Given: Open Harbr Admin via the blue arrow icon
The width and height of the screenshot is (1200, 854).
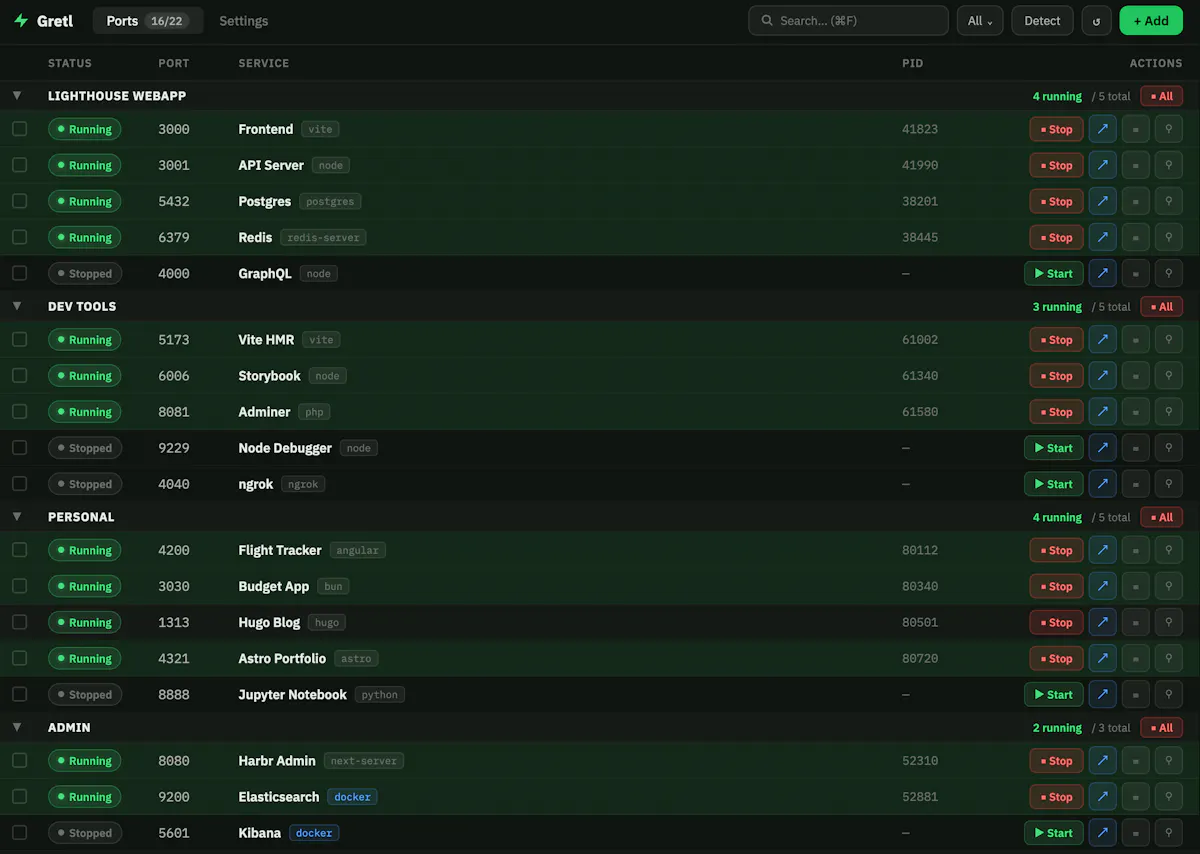Looking at the screenshot, I should (1102, 761).
